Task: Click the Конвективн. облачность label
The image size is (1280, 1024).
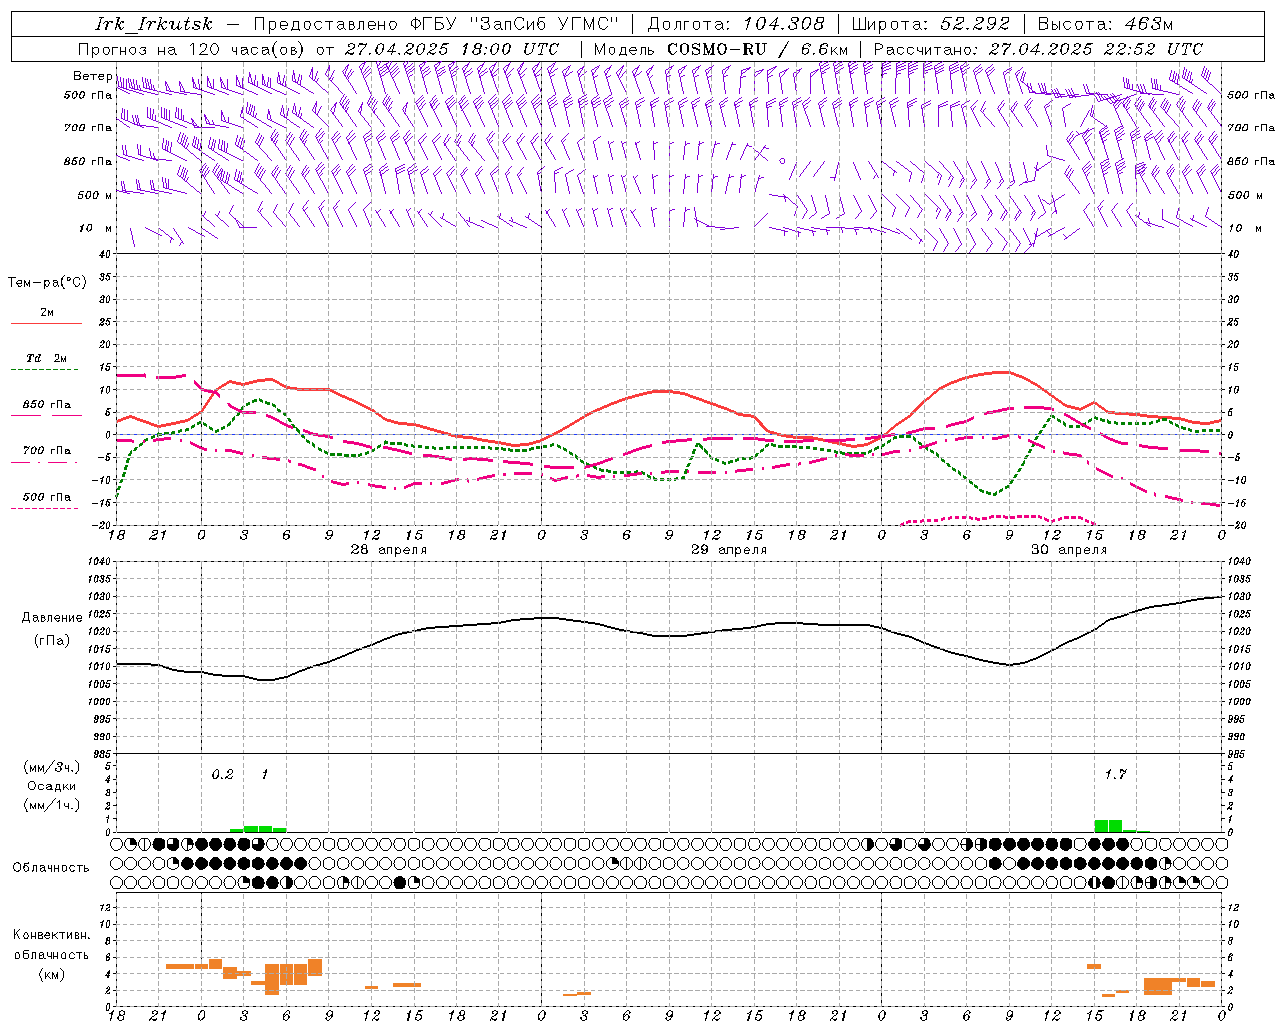Action: [x=51, y=945]
